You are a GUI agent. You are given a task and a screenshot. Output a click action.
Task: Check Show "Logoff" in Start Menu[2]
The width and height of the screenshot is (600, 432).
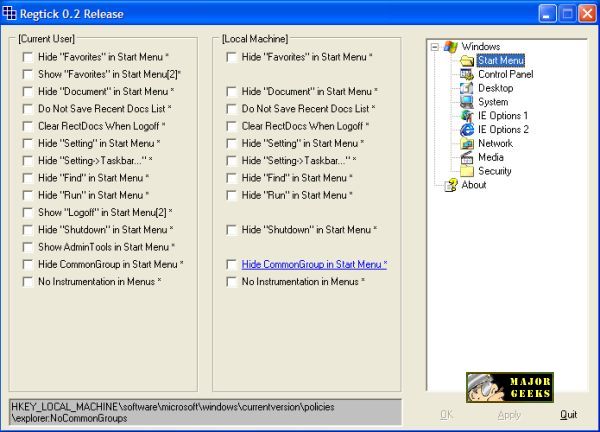(x=28, y=212)
